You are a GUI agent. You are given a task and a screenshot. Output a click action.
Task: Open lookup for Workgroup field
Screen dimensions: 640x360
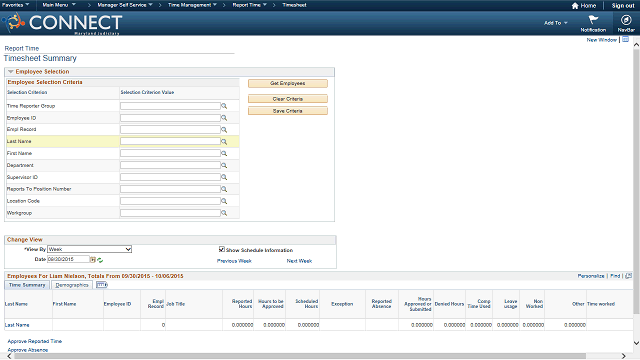[224, 213]
